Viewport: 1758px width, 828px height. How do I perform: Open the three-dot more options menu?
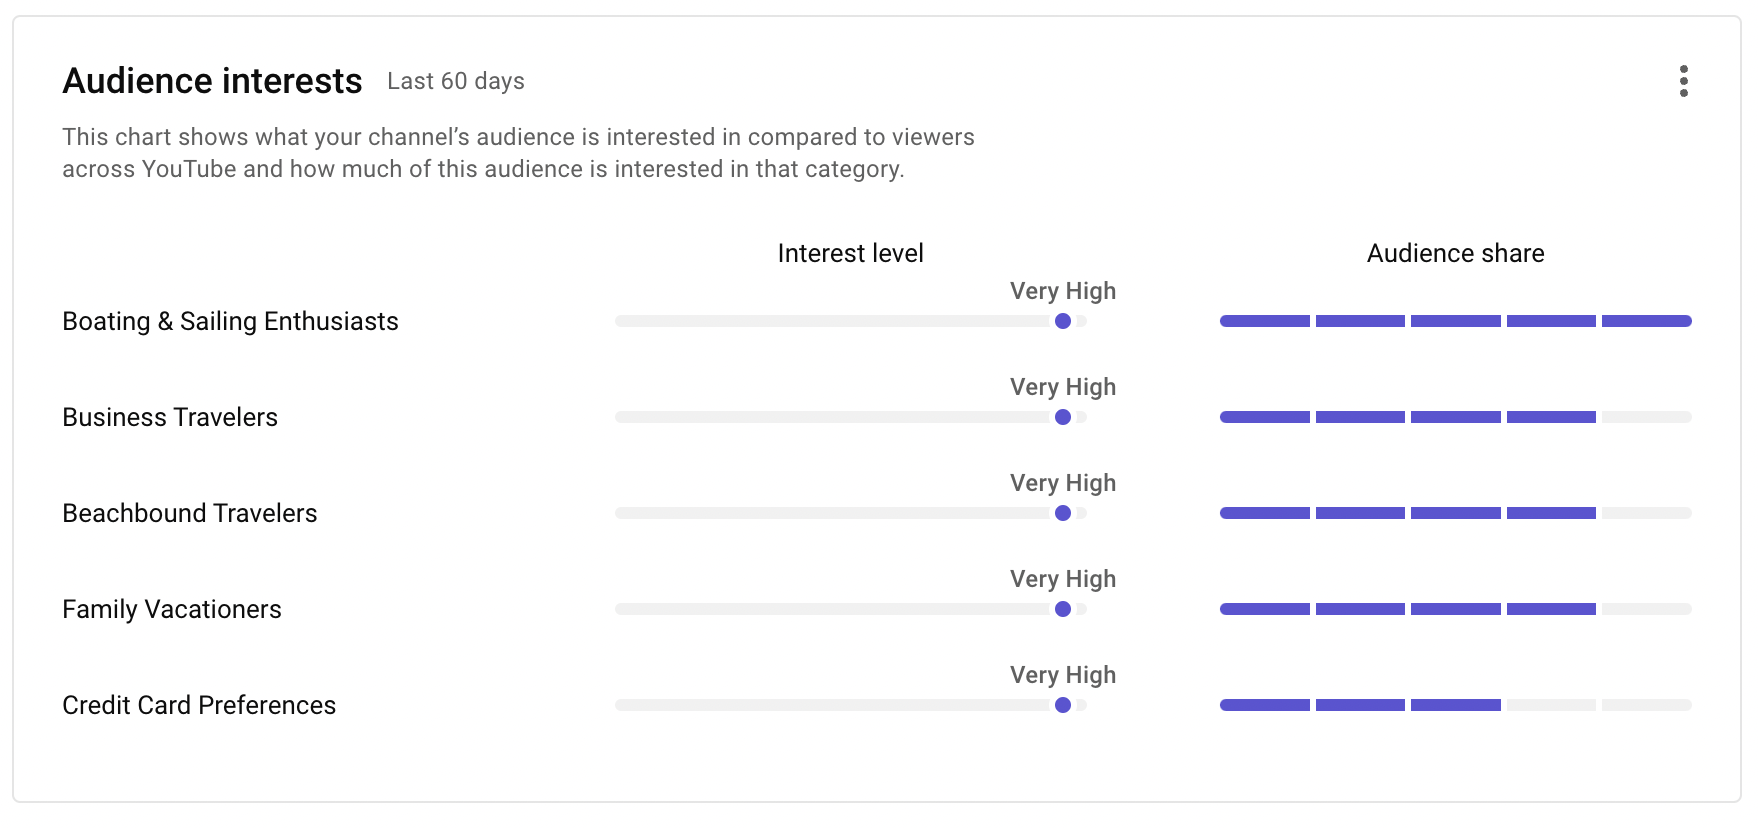[x=1684, y=81]
